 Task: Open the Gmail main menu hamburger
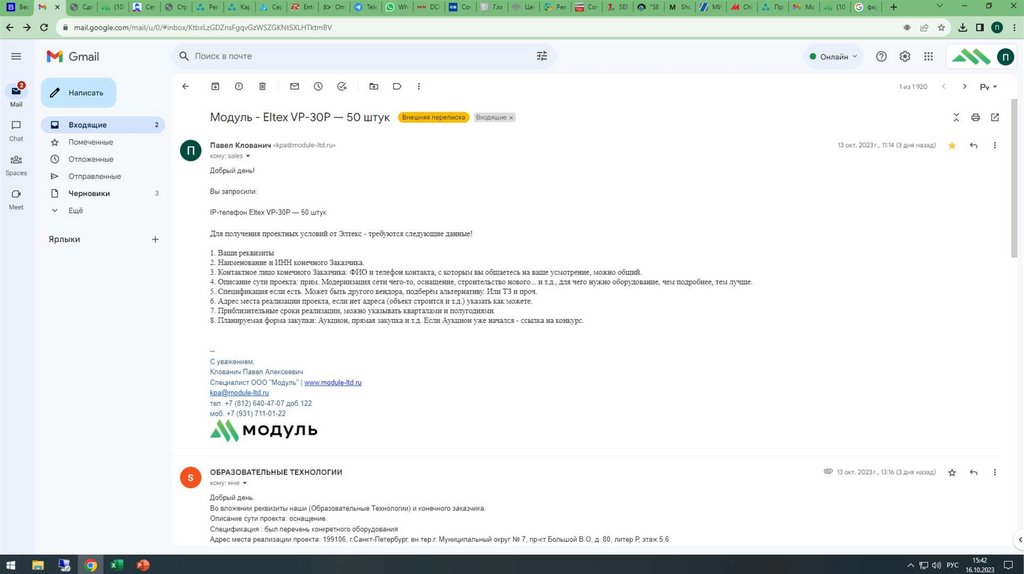16,57
